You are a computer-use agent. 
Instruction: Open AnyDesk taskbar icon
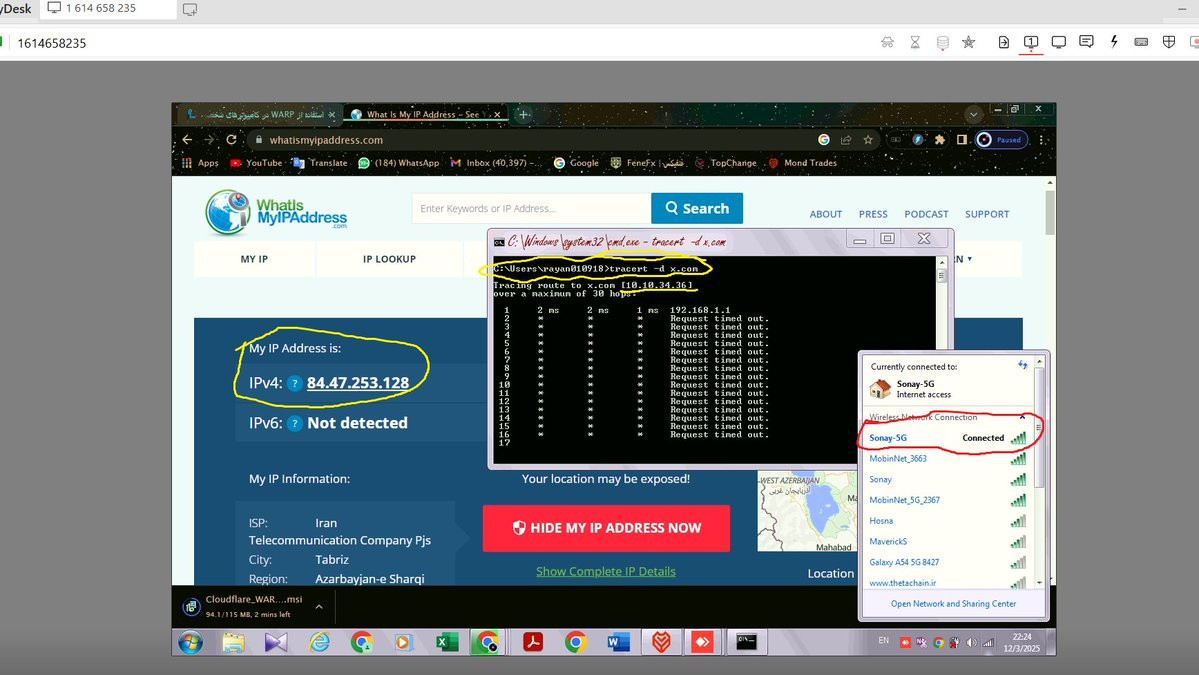tap(703, 642)
